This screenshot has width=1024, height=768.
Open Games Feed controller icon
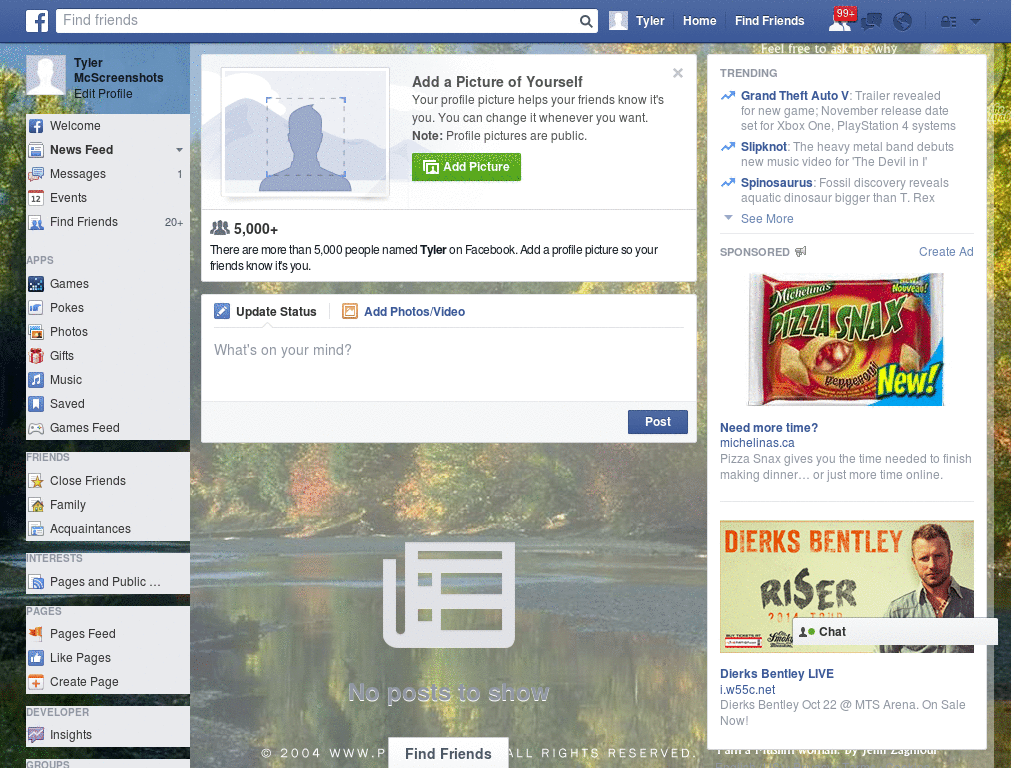pos(37,428)
